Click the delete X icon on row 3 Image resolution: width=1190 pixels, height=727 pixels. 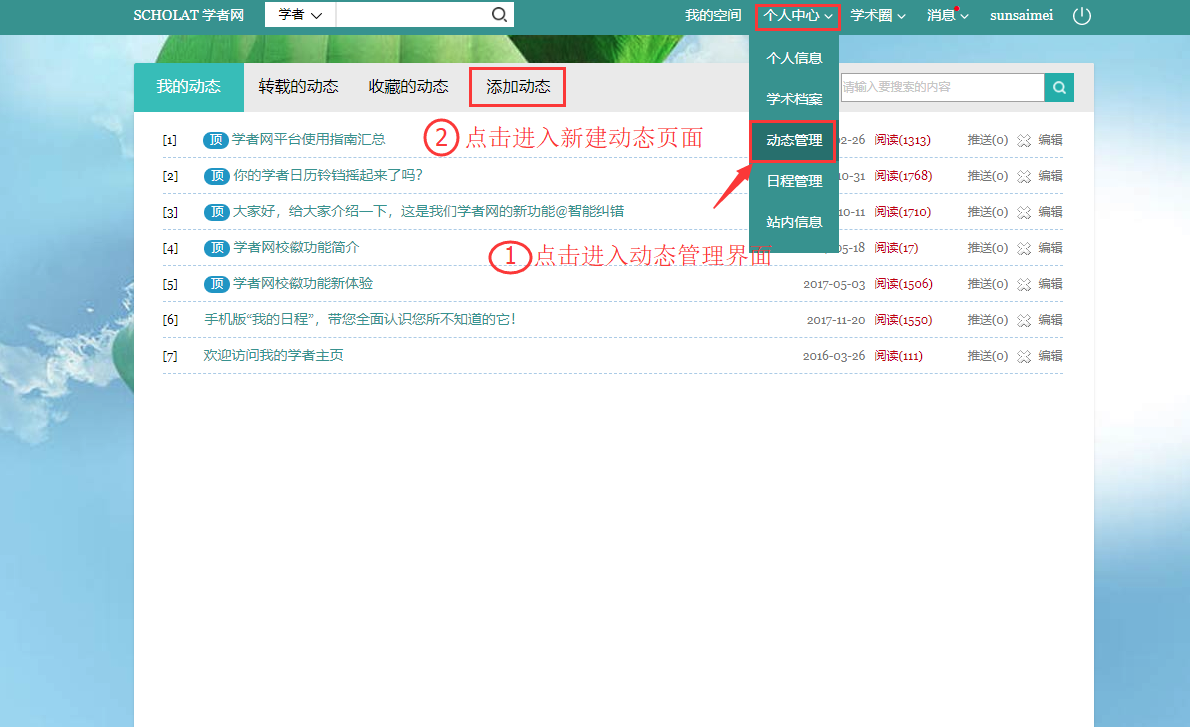(1023, 212)
